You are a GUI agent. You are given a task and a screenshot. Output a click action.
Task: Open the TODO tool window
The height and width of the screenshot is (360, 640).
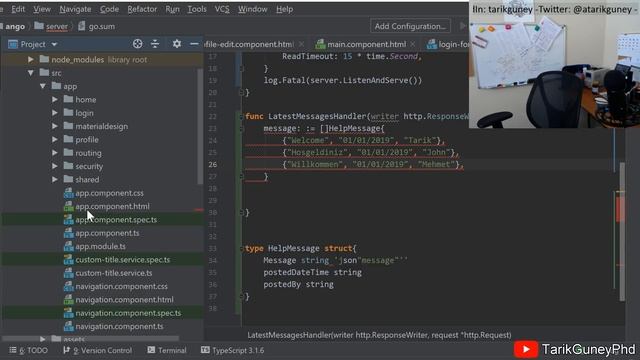(28, 350)
